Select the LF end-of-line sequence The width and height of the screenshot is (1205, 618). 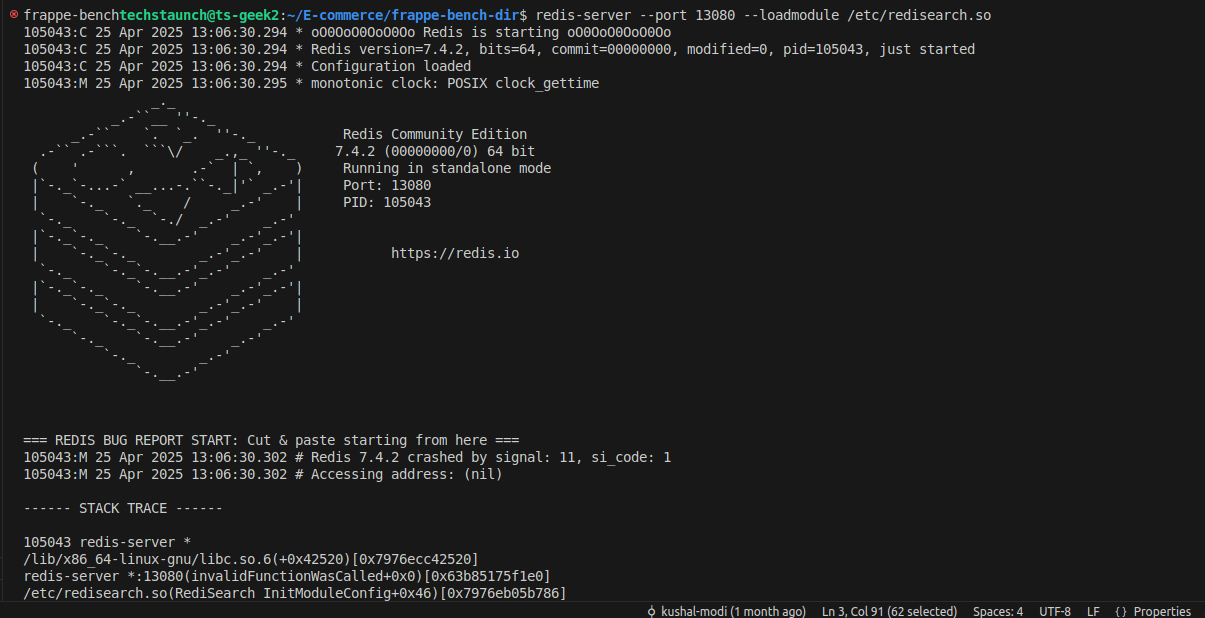(x=1093, y=611)
